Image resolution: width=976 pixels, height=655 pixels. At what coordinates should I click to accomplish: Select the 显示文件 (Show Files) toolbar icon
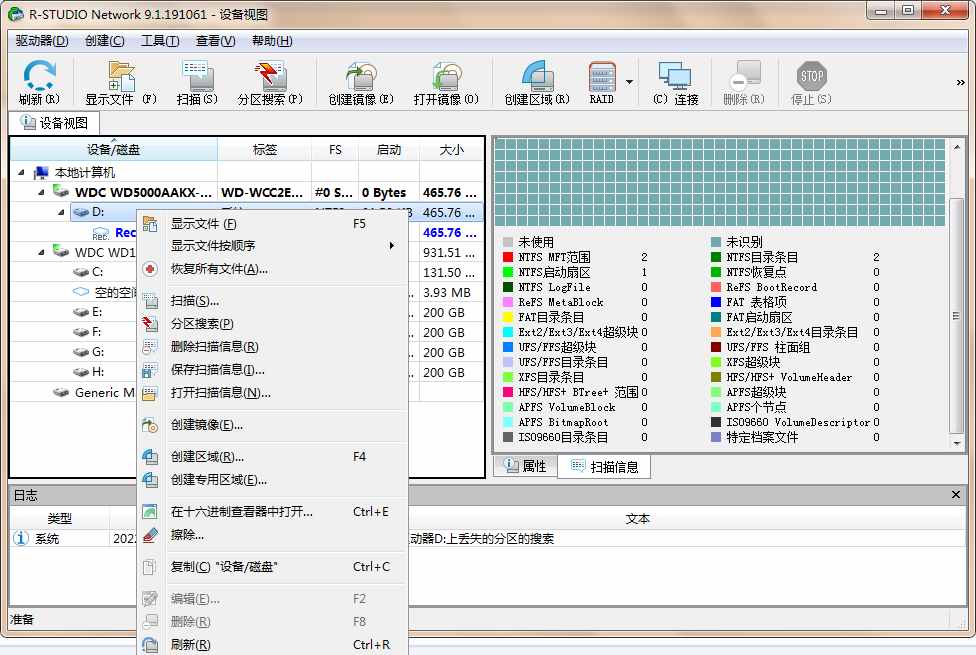pos(118,80)
